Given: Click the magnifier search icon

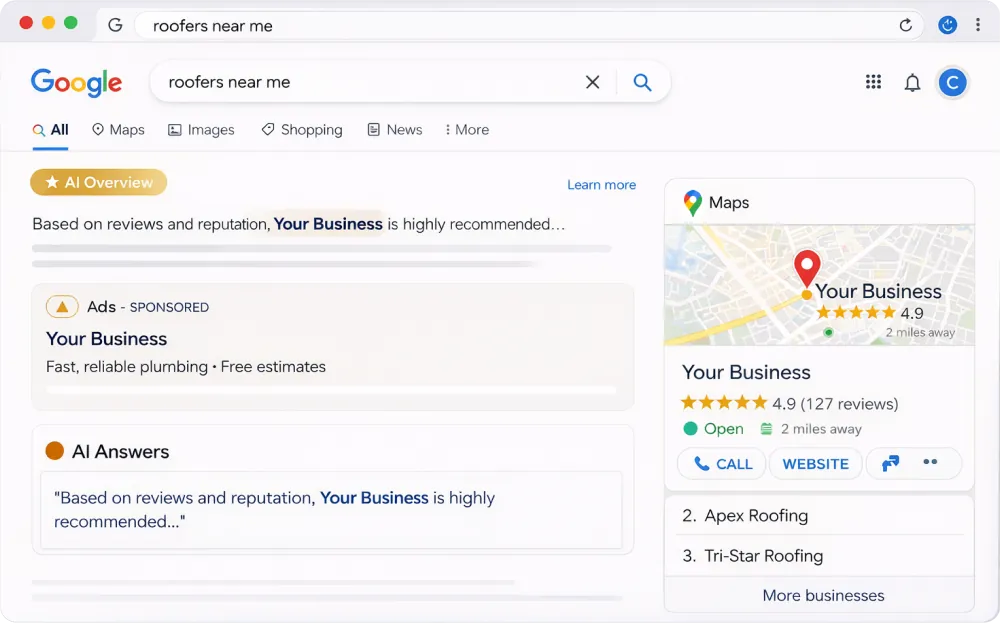Looking at the screenshot, I should (642, 82).
